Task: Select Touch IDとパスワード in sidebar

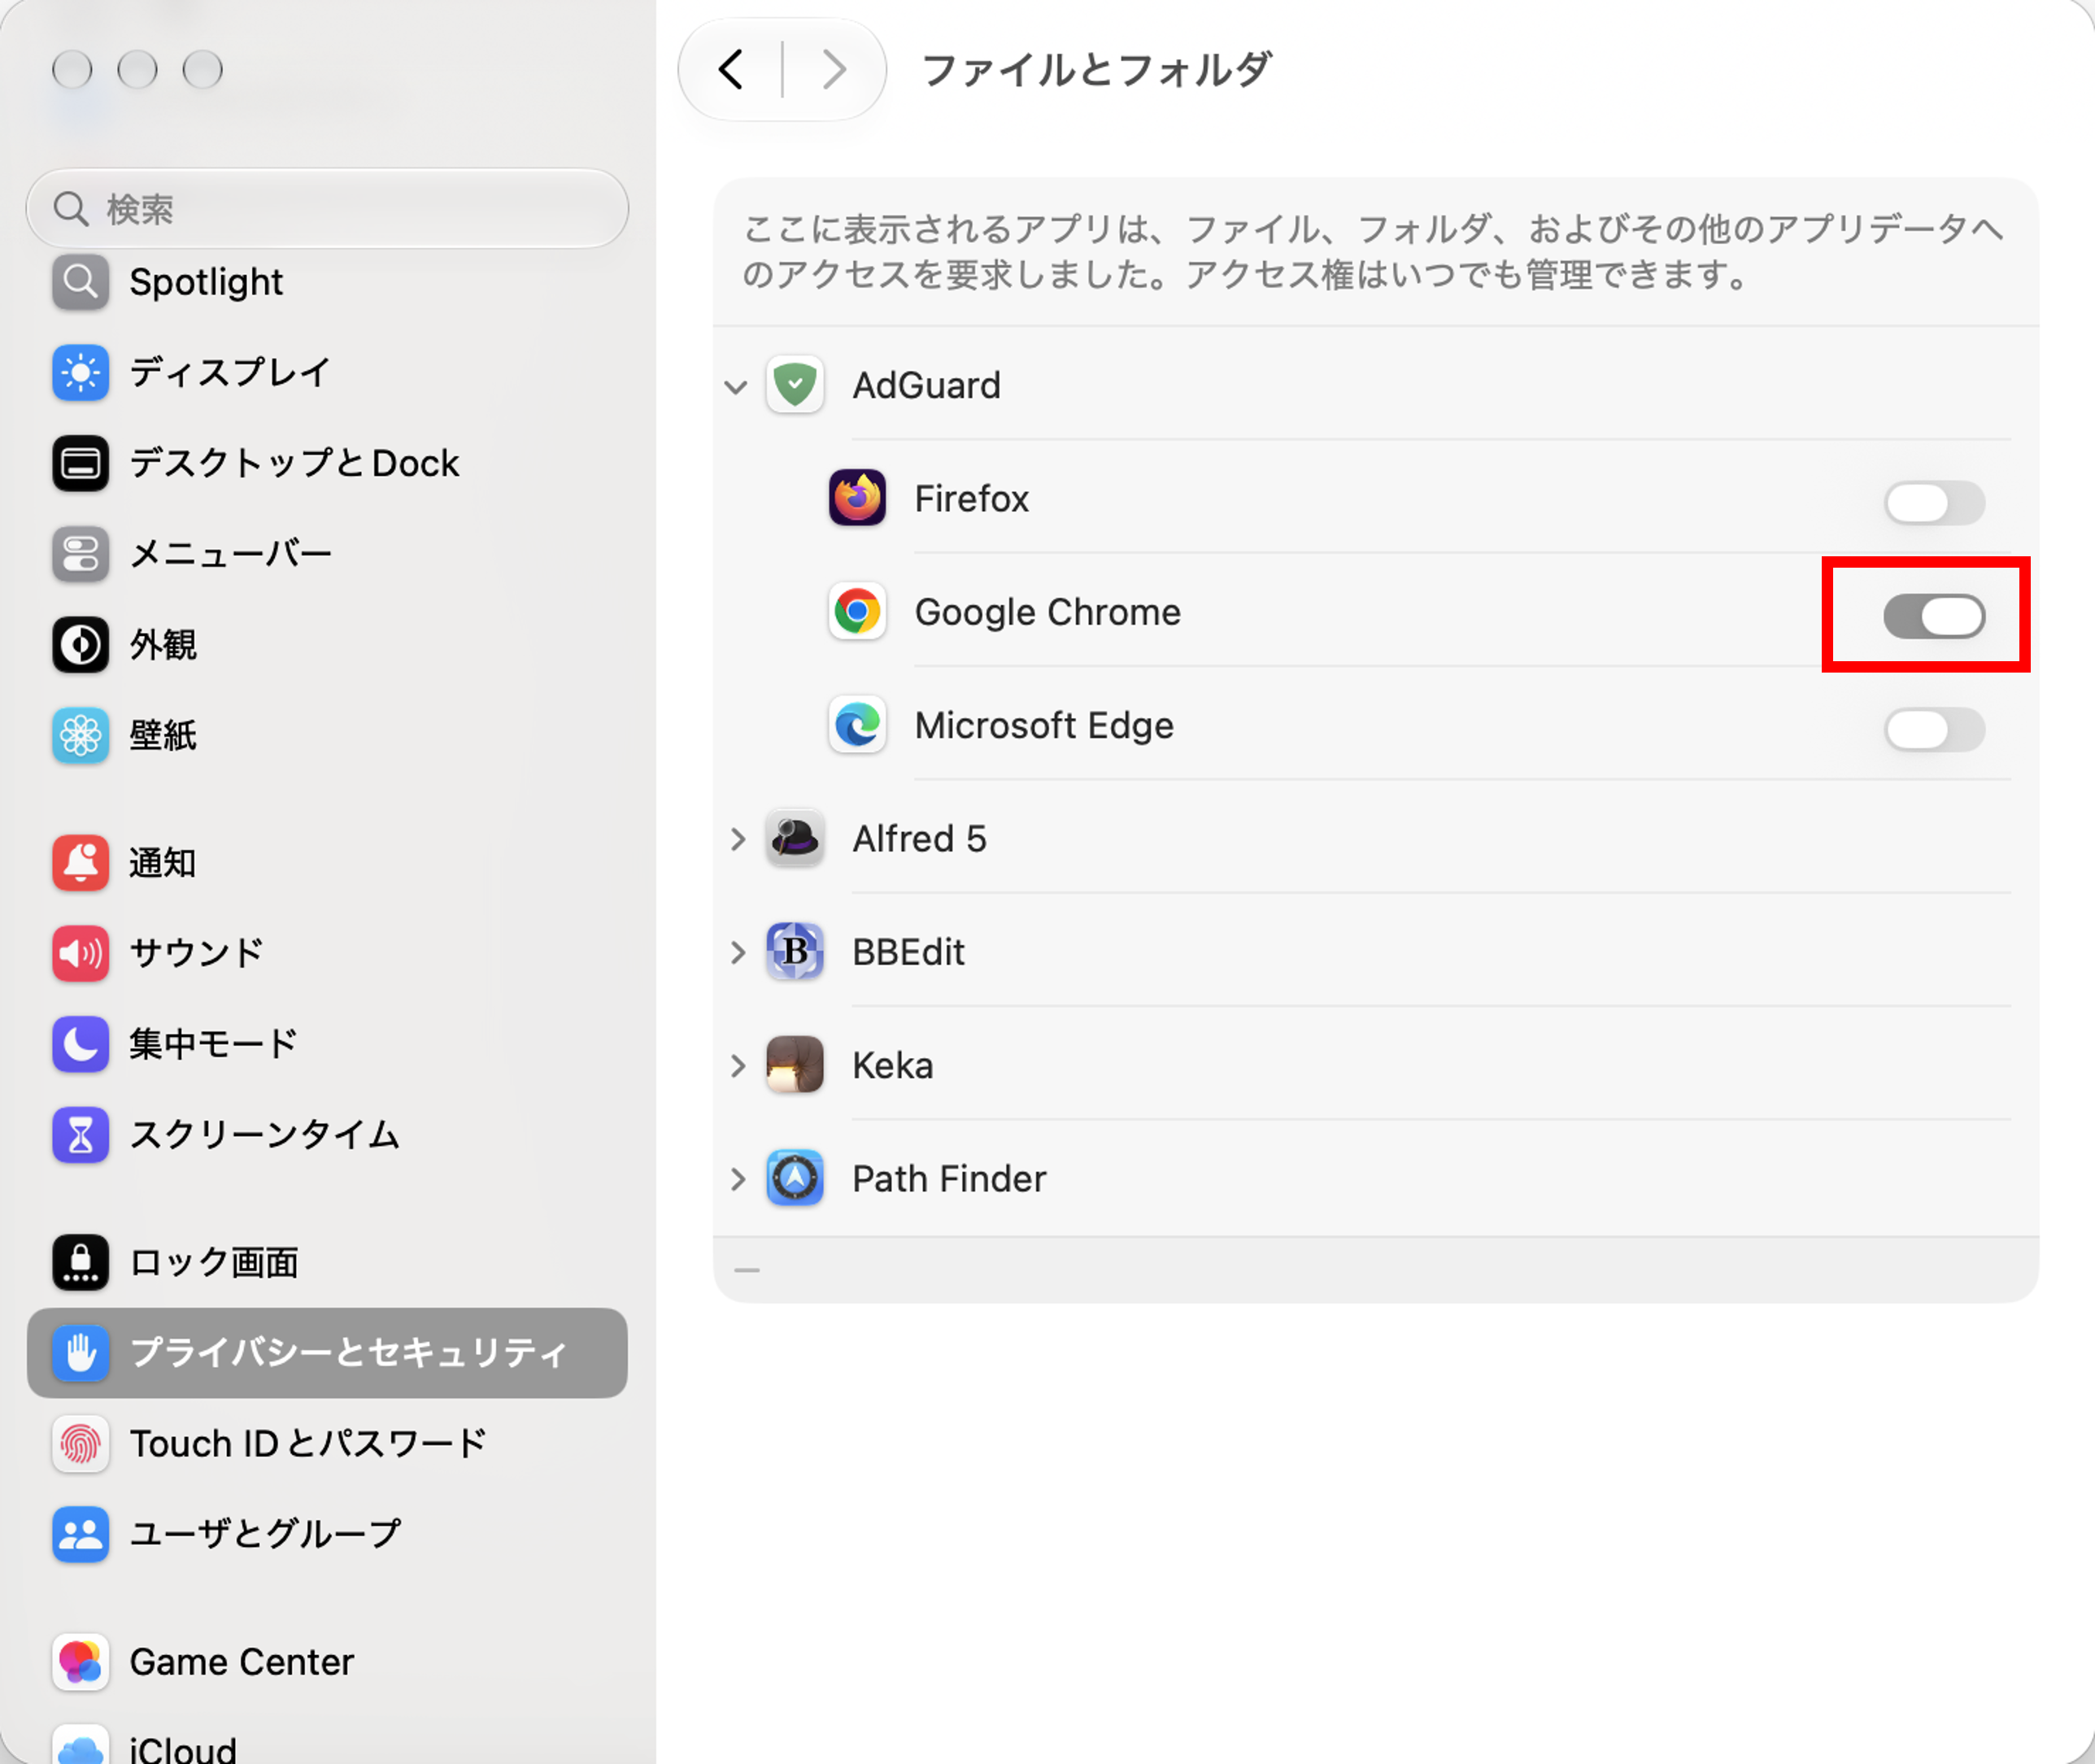Action: coord(327,1444)
